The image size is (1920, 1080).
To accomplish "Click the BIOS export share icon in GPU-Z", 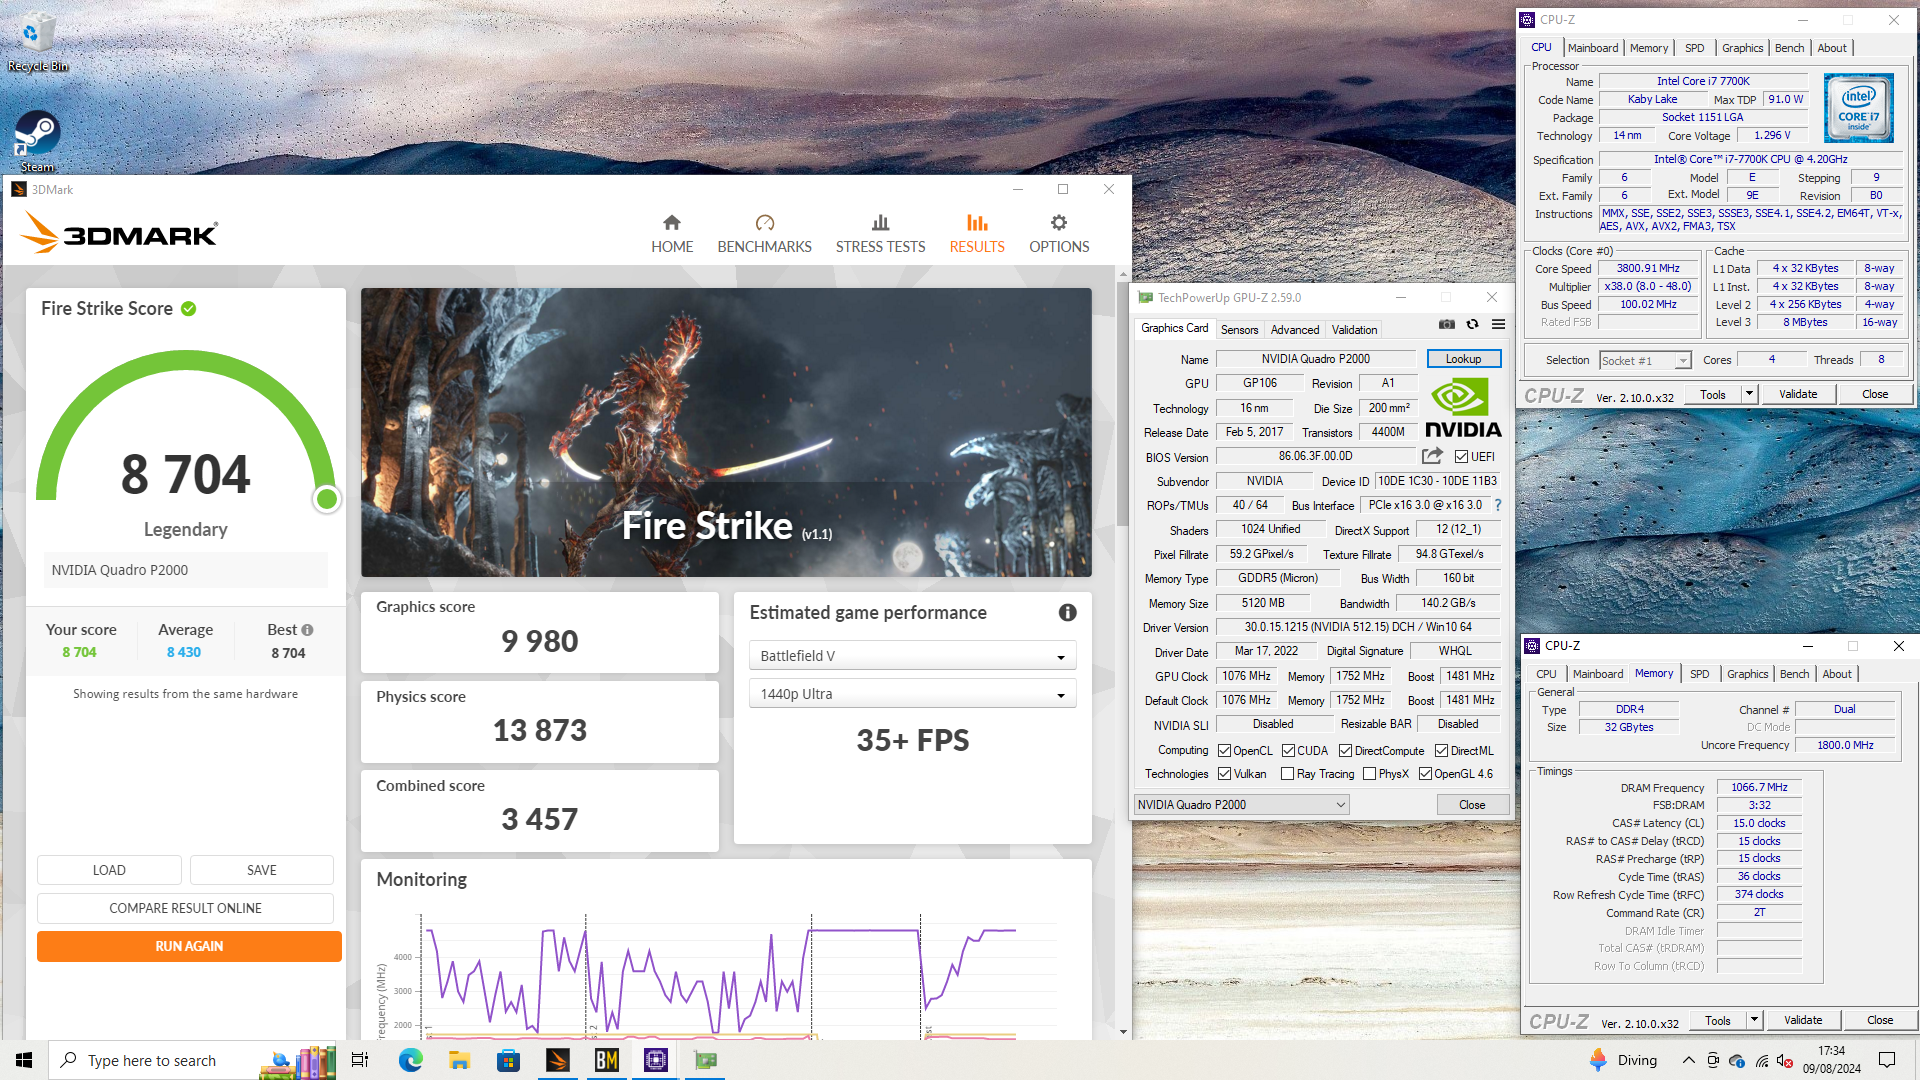I will (1432, 456).
